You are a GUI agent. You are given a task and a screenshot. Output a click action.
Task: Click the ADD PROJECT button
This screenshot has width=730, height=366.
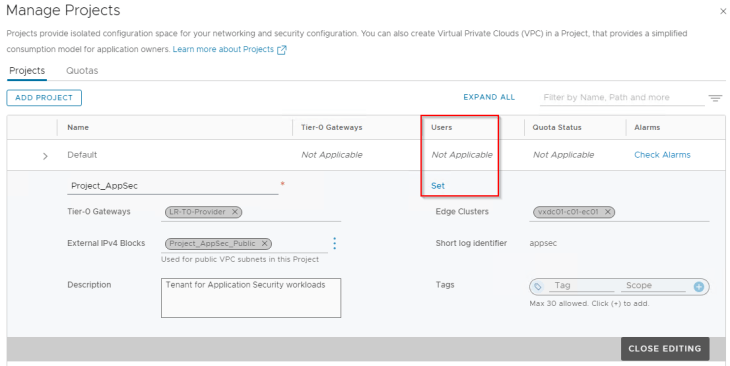44,98
